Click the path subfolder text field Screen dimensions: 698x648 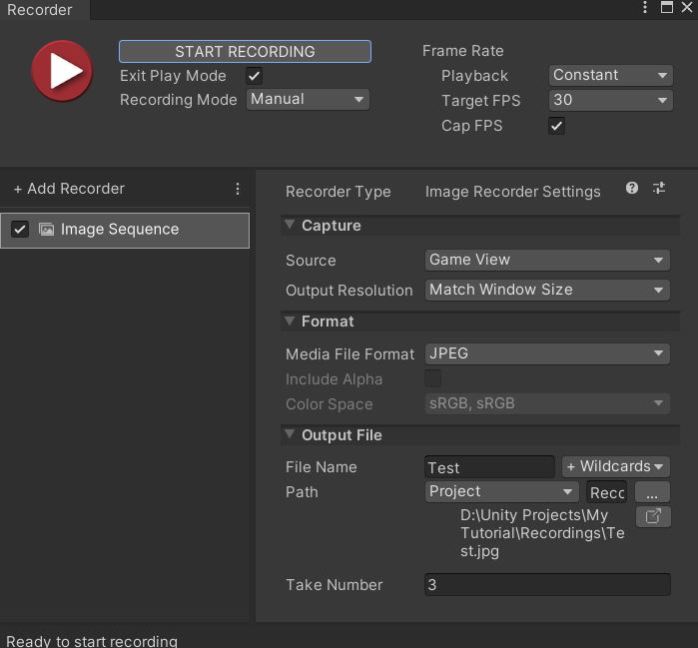(607, 492)
